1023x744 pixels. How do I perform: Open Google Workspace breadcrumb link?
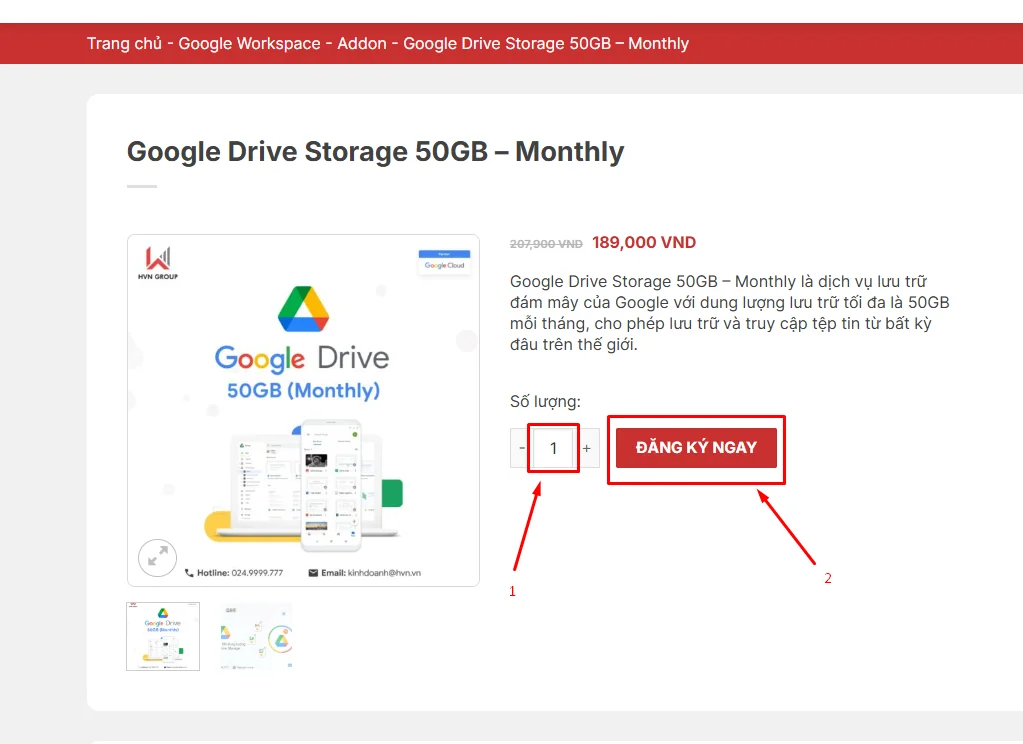tap(249, 44)
